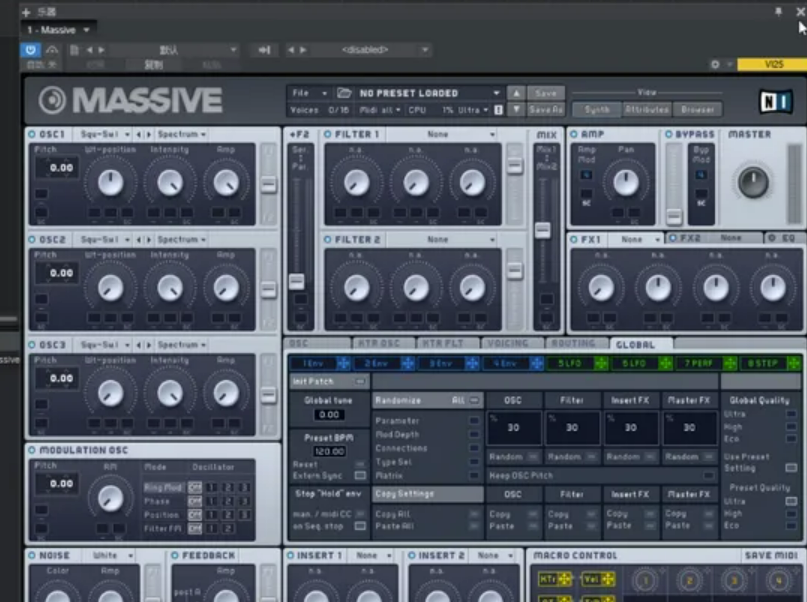Click the yellow Vel macro handle
Screen dimensions: 807x602
pos(608,579)
